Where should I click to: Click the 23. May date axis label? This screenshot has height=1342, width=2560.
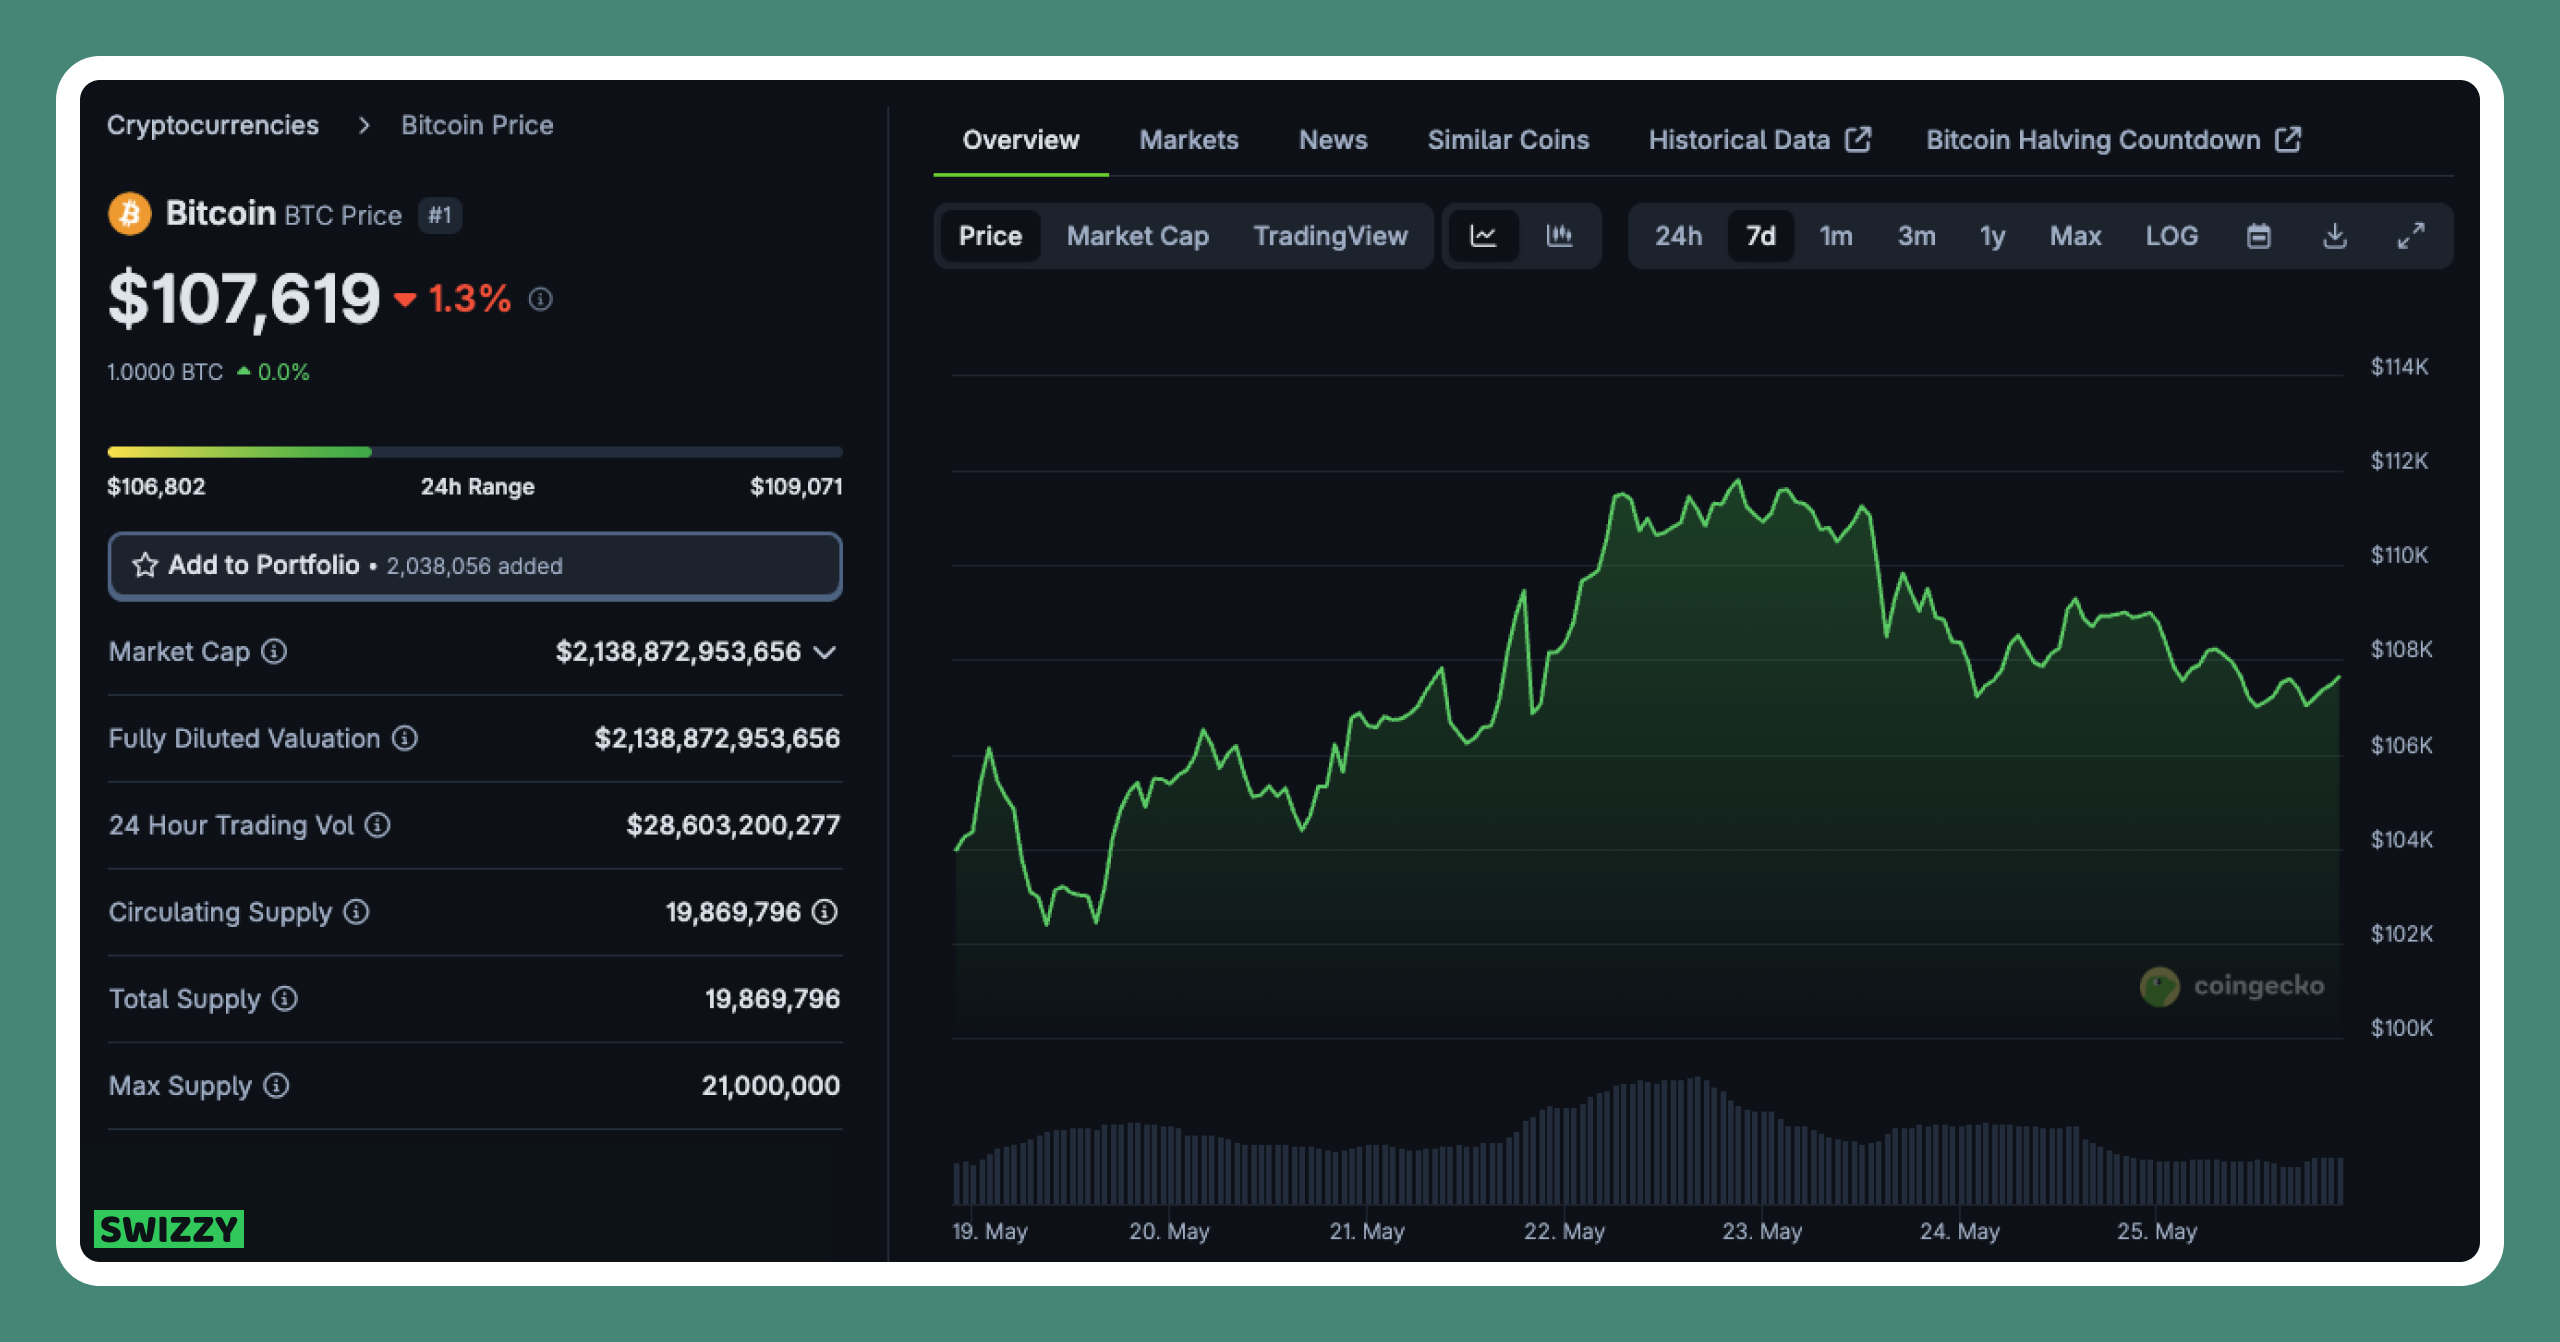coord(1762,1231)
